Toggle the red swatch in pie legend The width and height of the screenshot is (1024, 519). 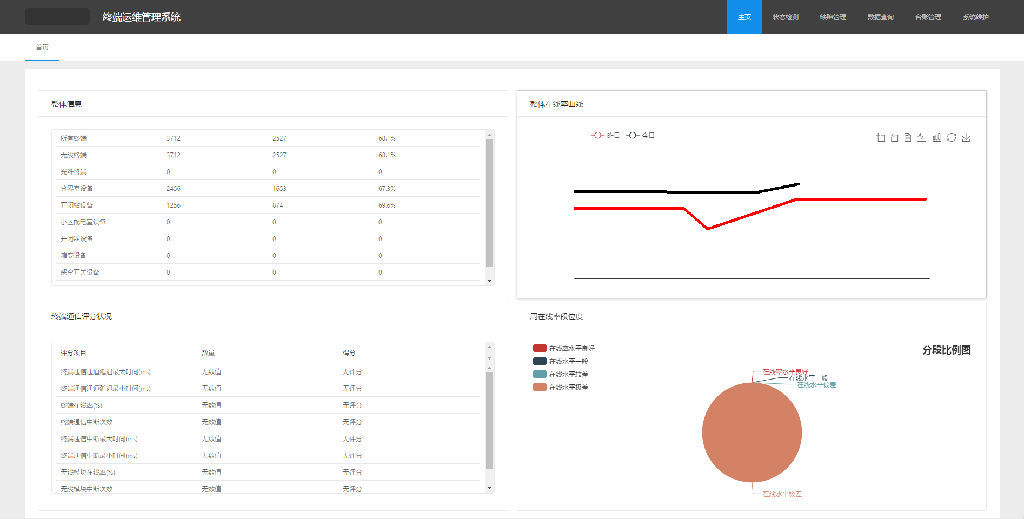pos(539,348)
